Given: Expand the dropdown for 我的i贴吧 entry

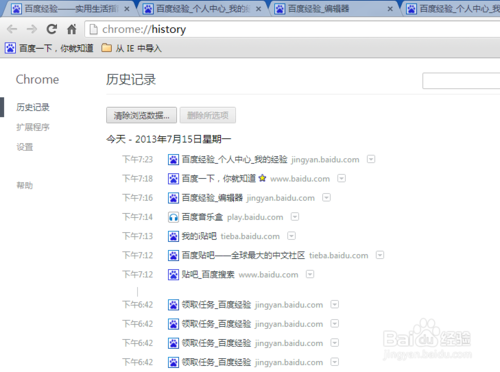Looking at the screenshot, I should click(x=291, y=236).
